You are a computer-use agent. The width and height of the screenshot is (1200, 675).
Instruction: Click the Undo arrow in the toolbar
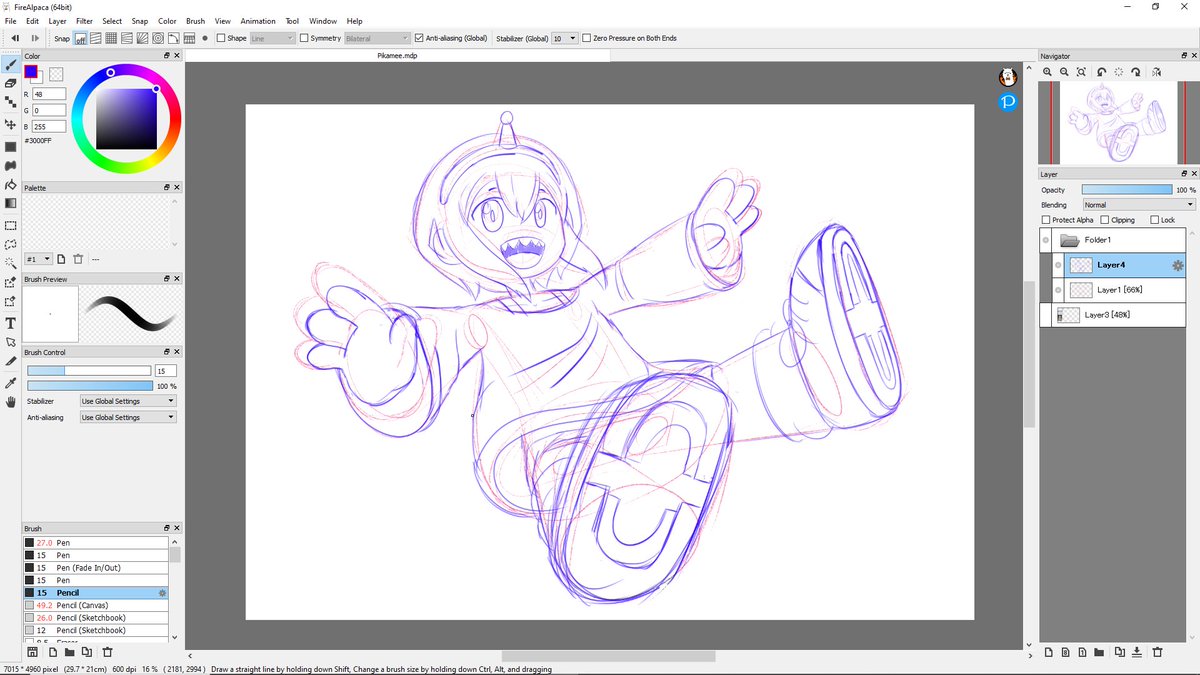(x=15, y=38)
